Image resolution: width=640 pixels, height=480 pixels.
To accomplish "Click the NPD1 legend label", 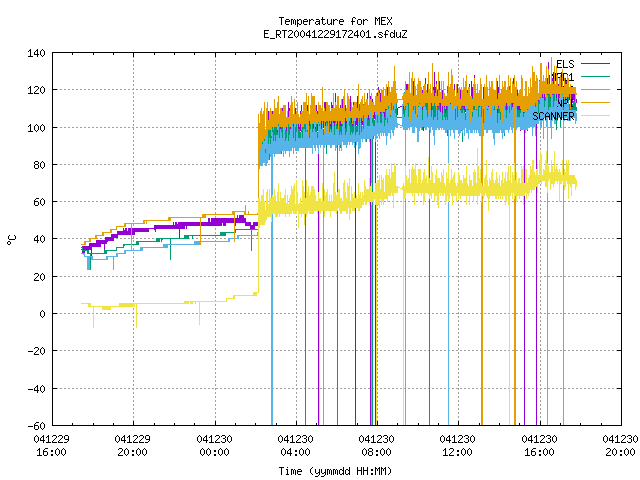I will 562,77.
